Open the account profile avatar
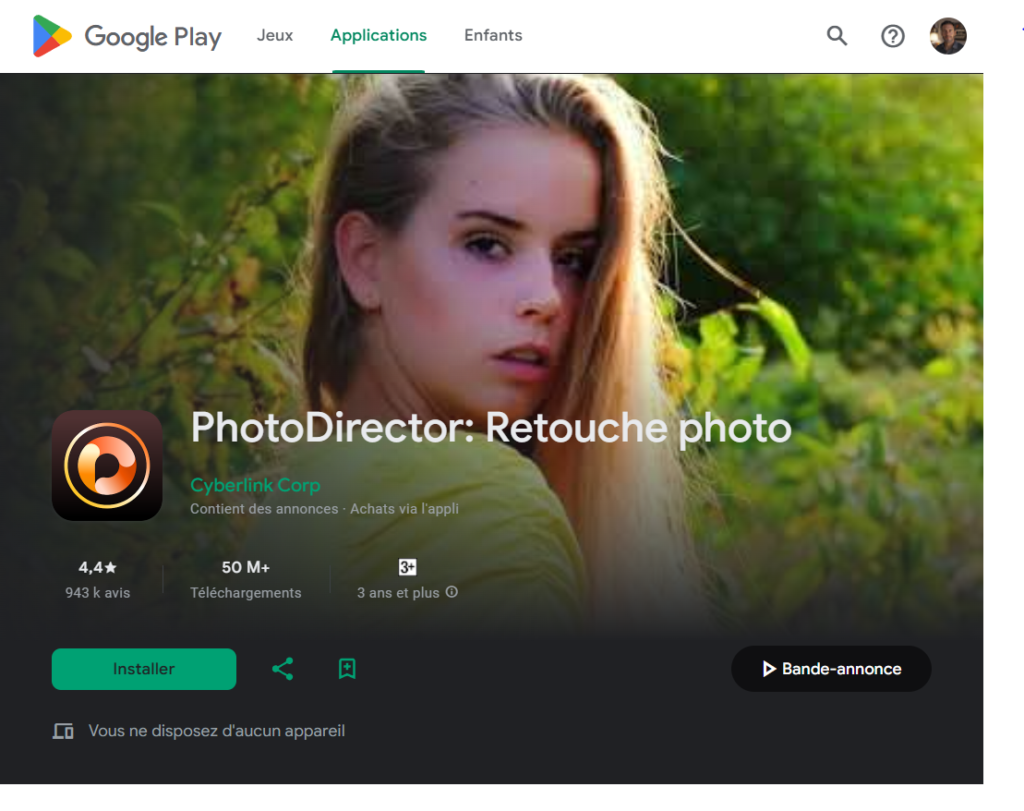This screenshot has width=1024, height=811. tap(948, 36)
